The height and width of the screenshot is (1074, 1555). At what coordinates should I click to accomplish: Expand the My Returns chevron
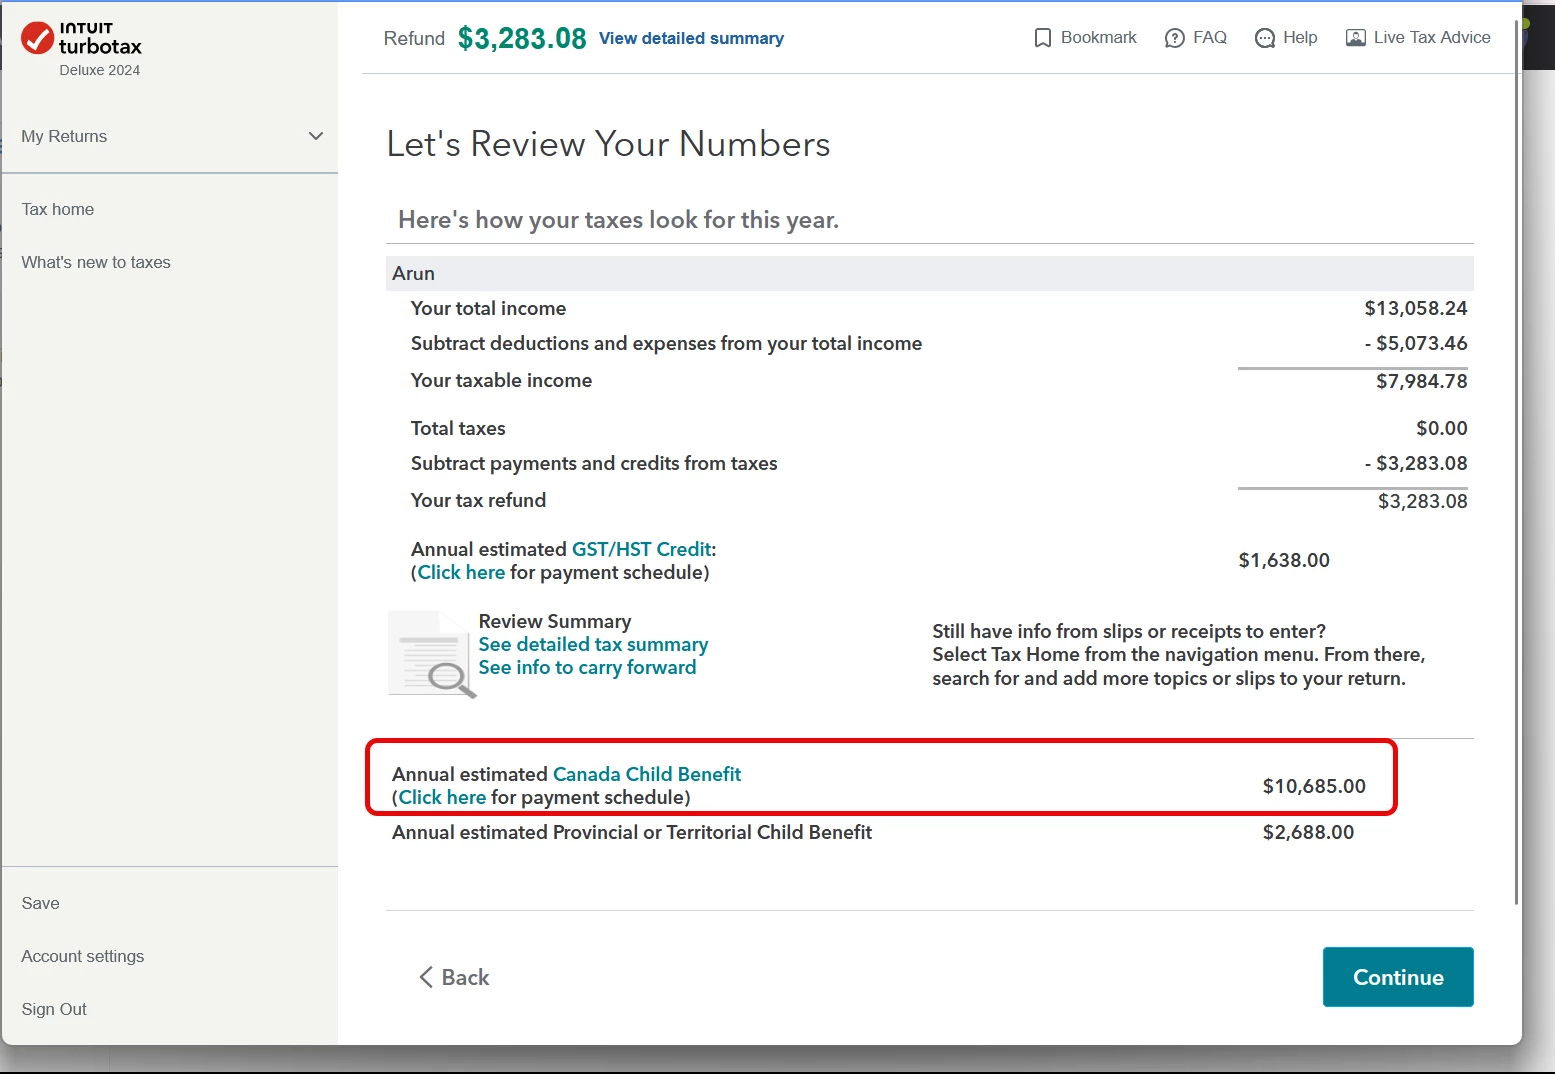pos(316,136)
